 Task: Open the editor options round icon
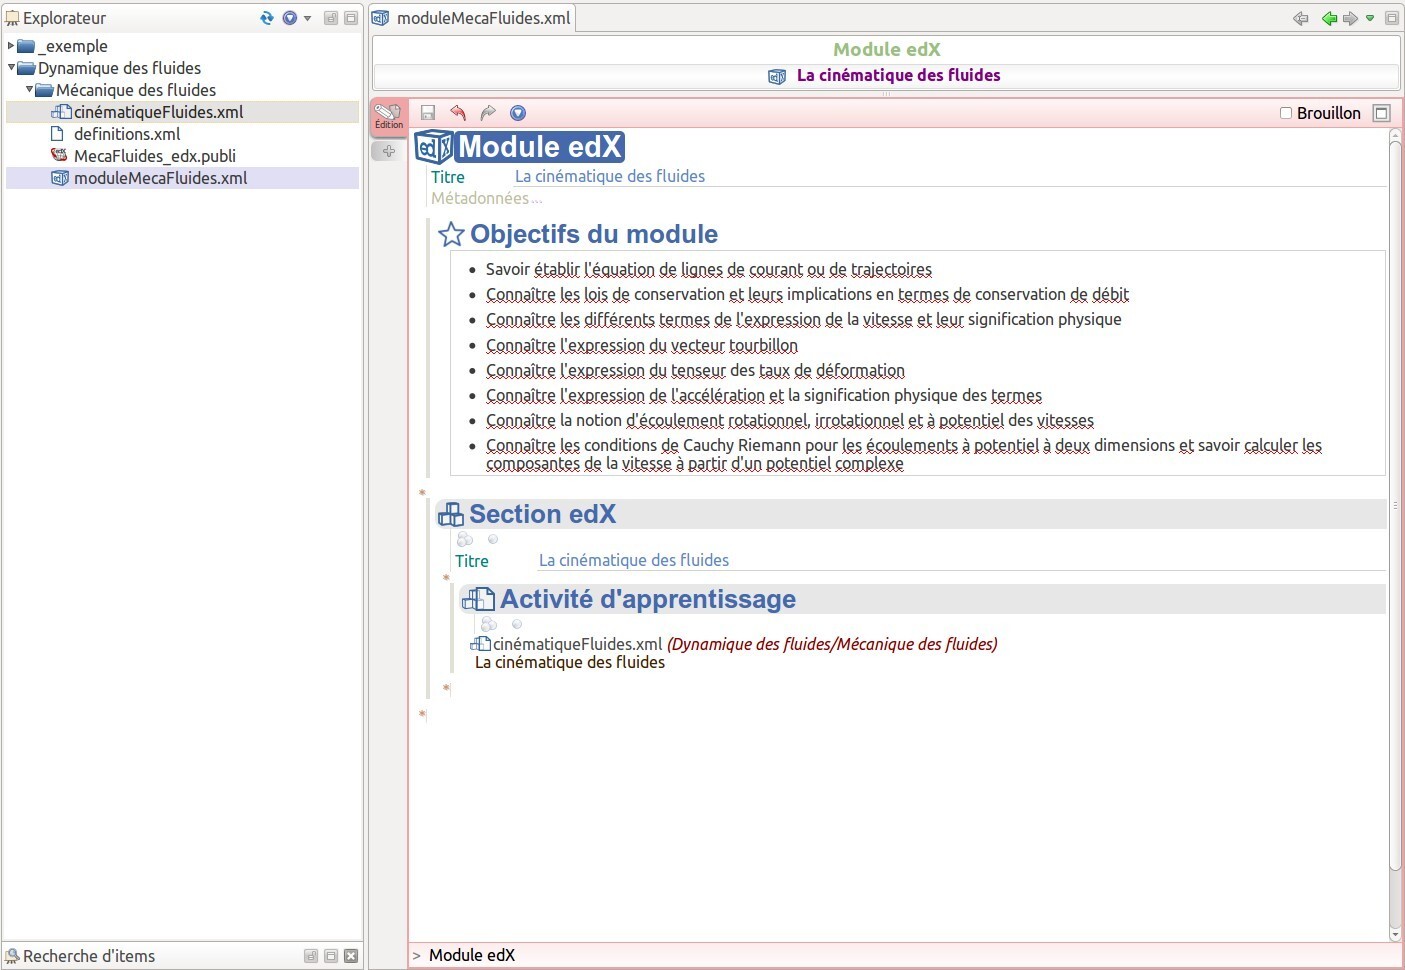pos(518,113)
